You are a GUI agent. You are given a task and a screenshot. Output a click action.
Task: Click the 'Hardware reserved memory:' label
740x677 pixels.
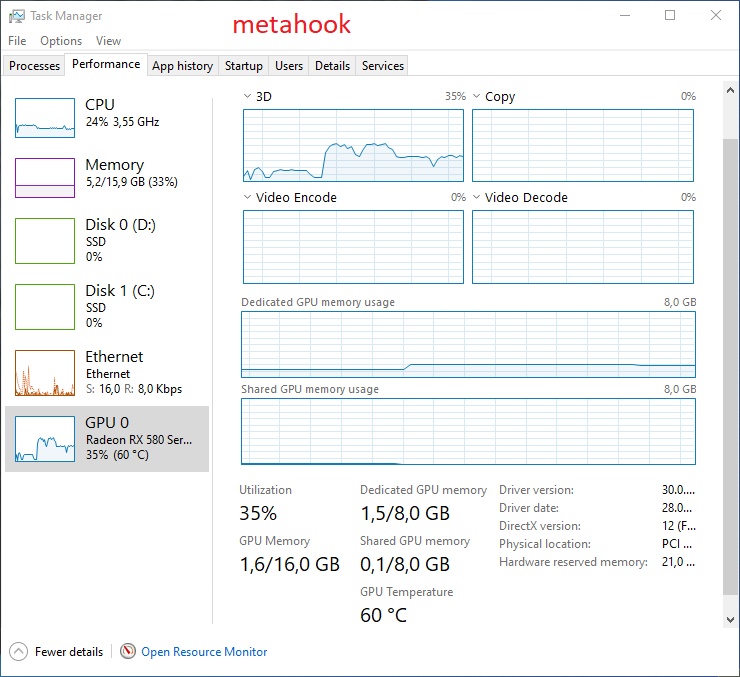click(x=573, y=562)
